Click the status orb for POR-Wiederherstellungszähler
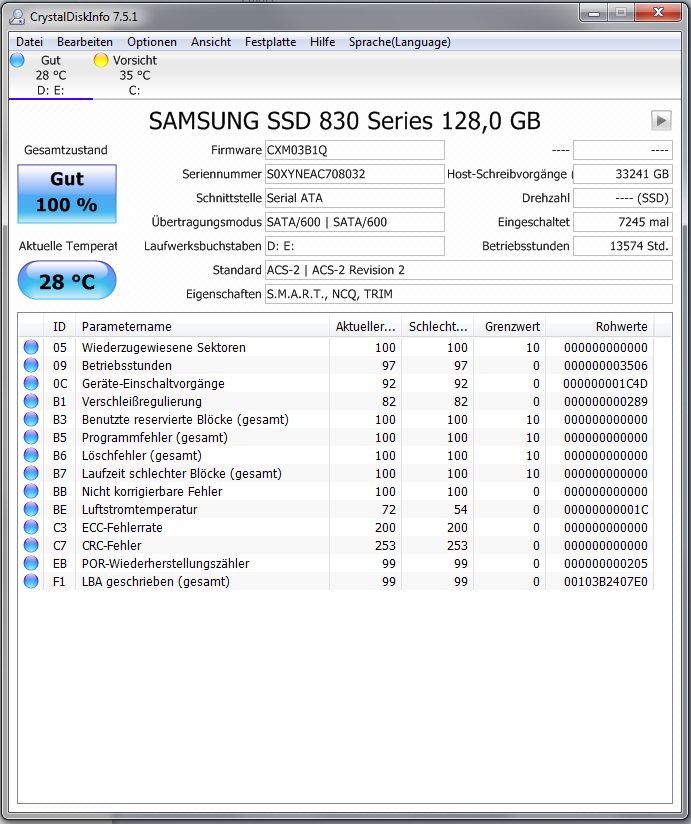691x824 pixels. (31, 563)
